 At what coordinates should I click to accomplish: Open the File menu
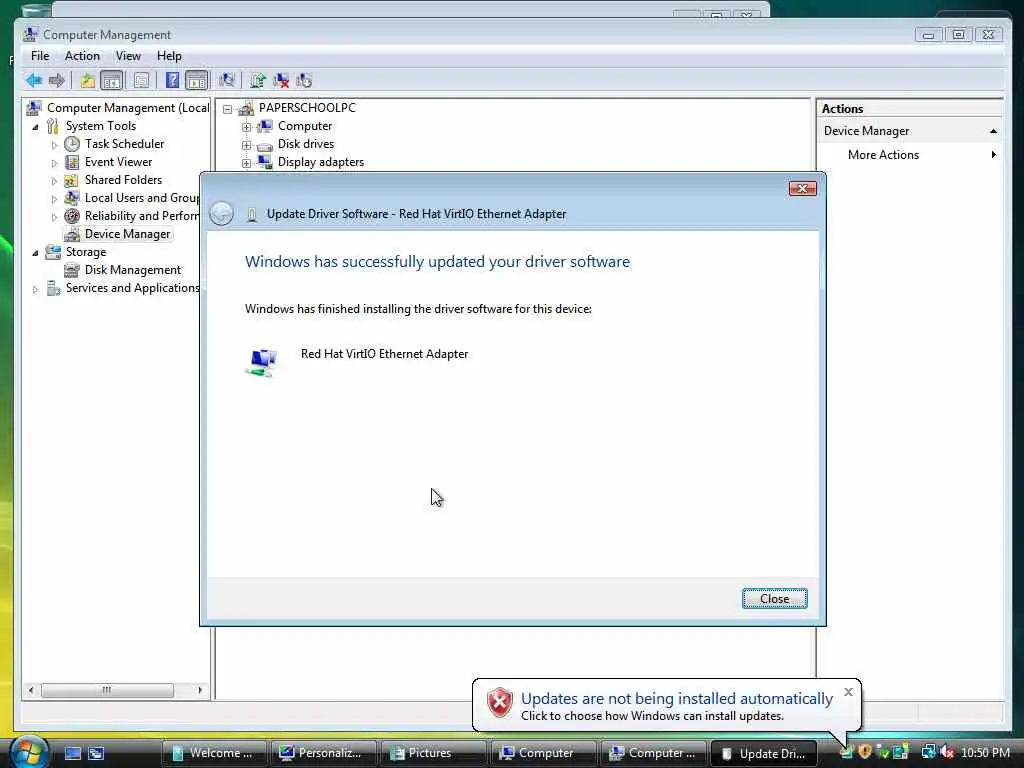[x=40, y=56]
